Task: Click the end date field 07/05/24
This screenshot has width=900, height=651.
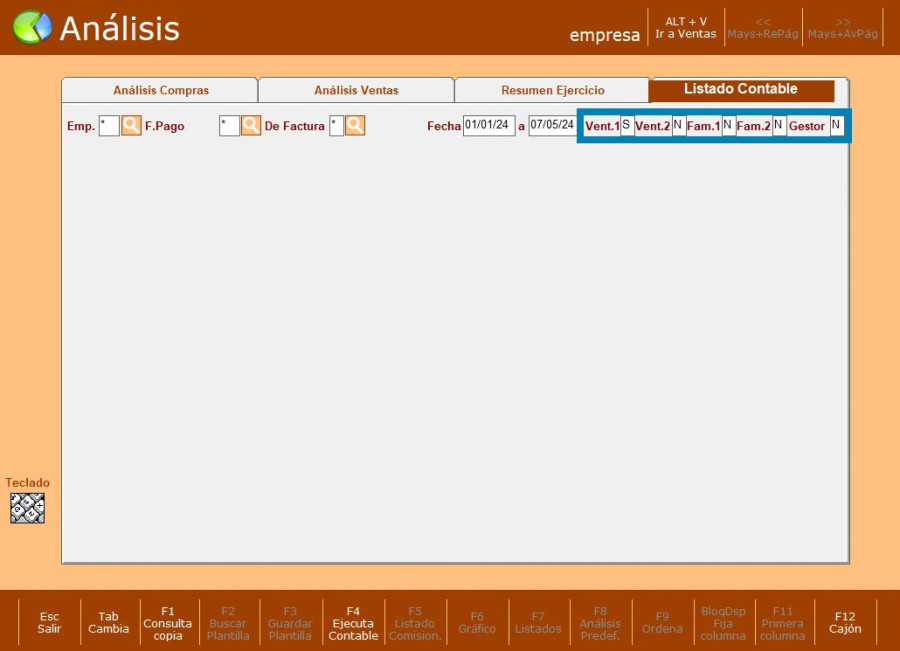Action: 552,126
